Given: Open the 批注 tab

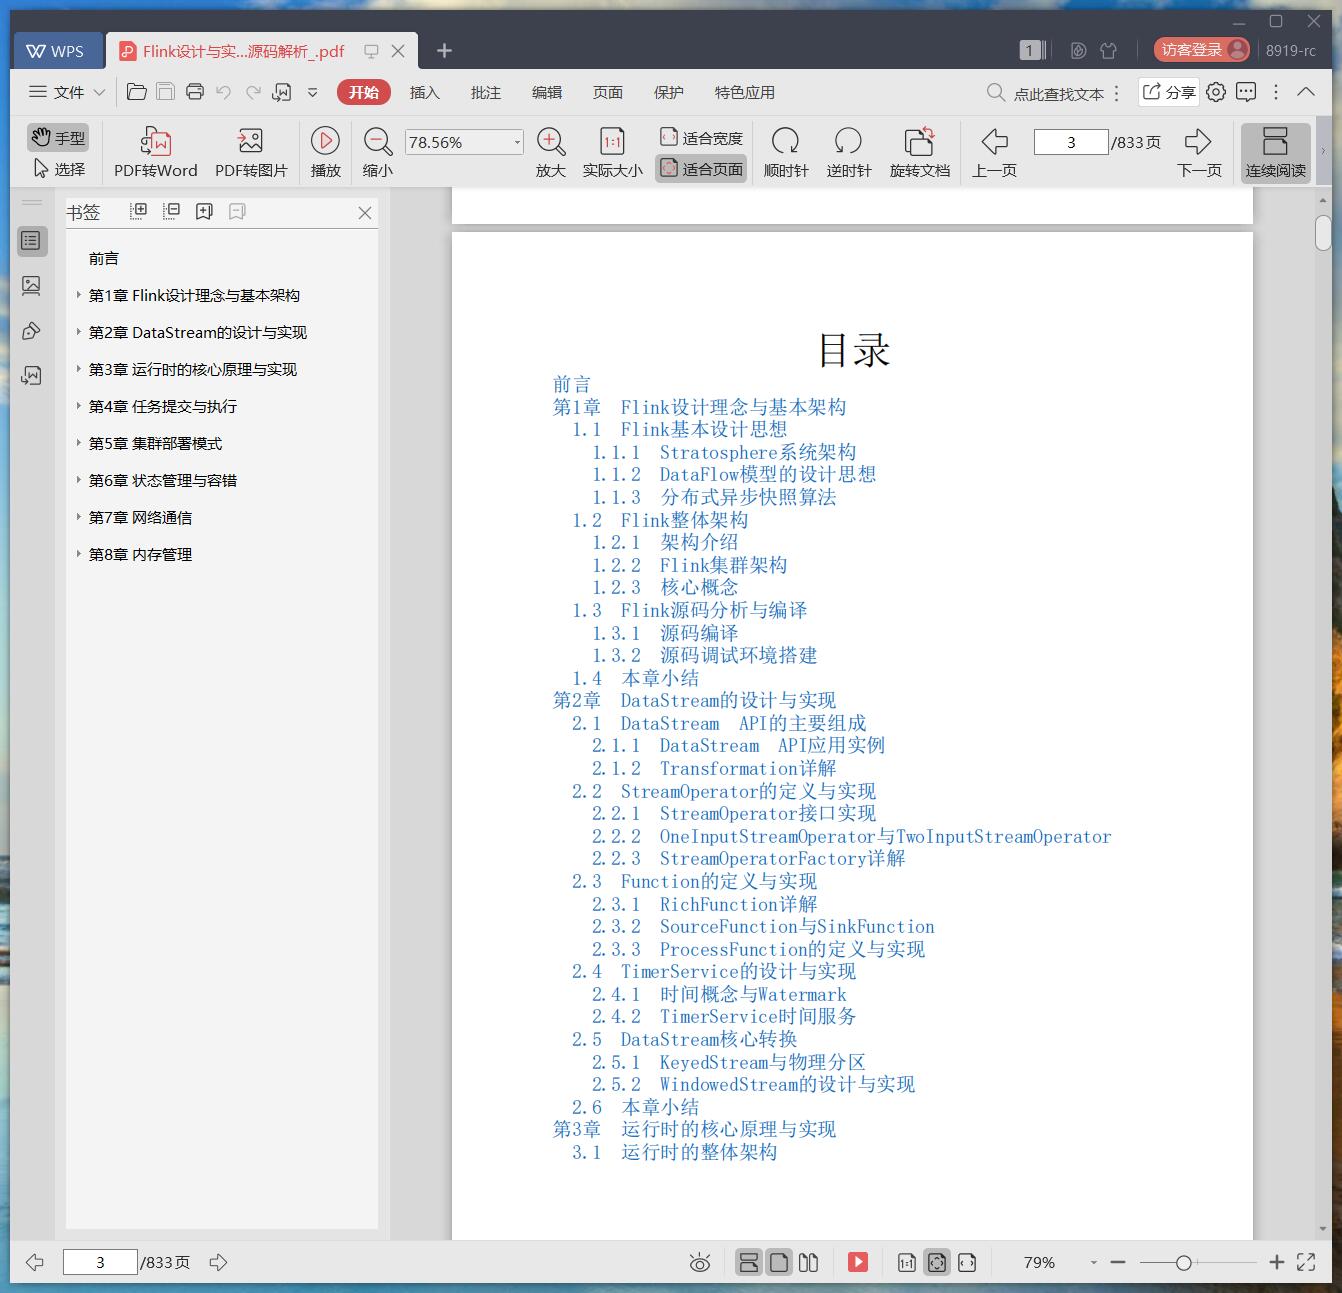Looking at the screenshot, I should (x=486, y=92).
